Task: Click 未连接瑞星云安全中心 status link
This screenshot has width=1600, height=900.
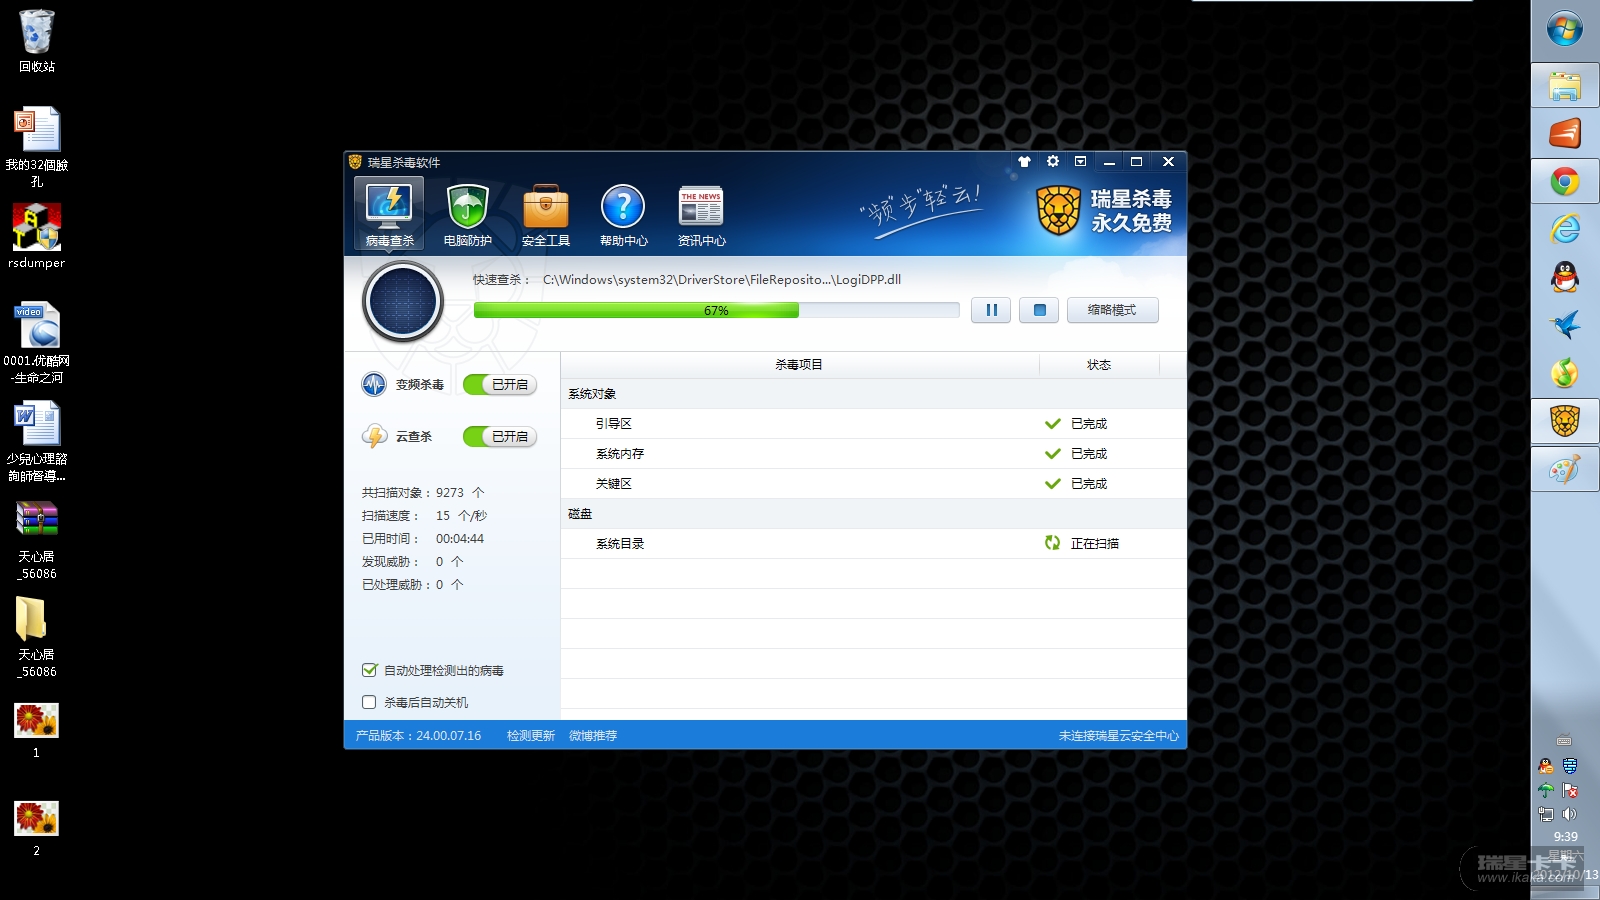Action: point(1119,735)
